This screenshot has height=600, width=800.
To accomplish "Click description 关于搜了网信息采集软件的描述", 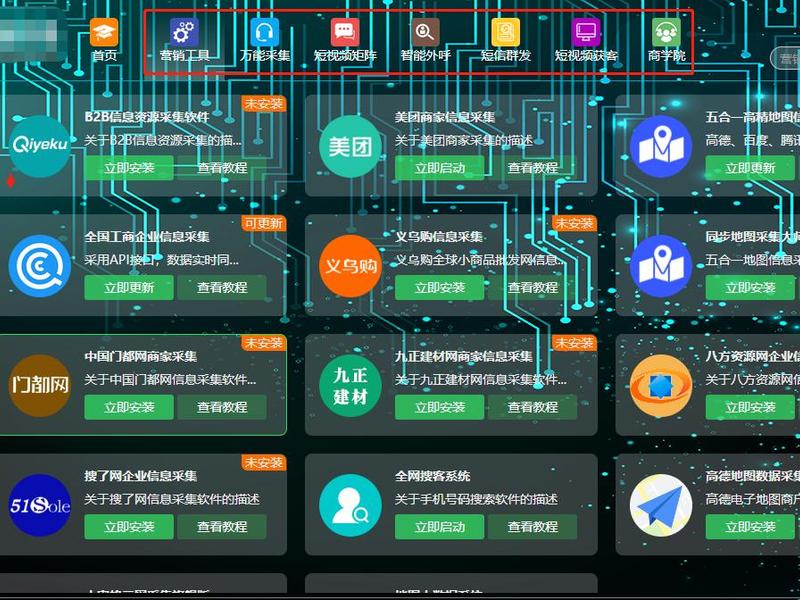I will (172, 499).
